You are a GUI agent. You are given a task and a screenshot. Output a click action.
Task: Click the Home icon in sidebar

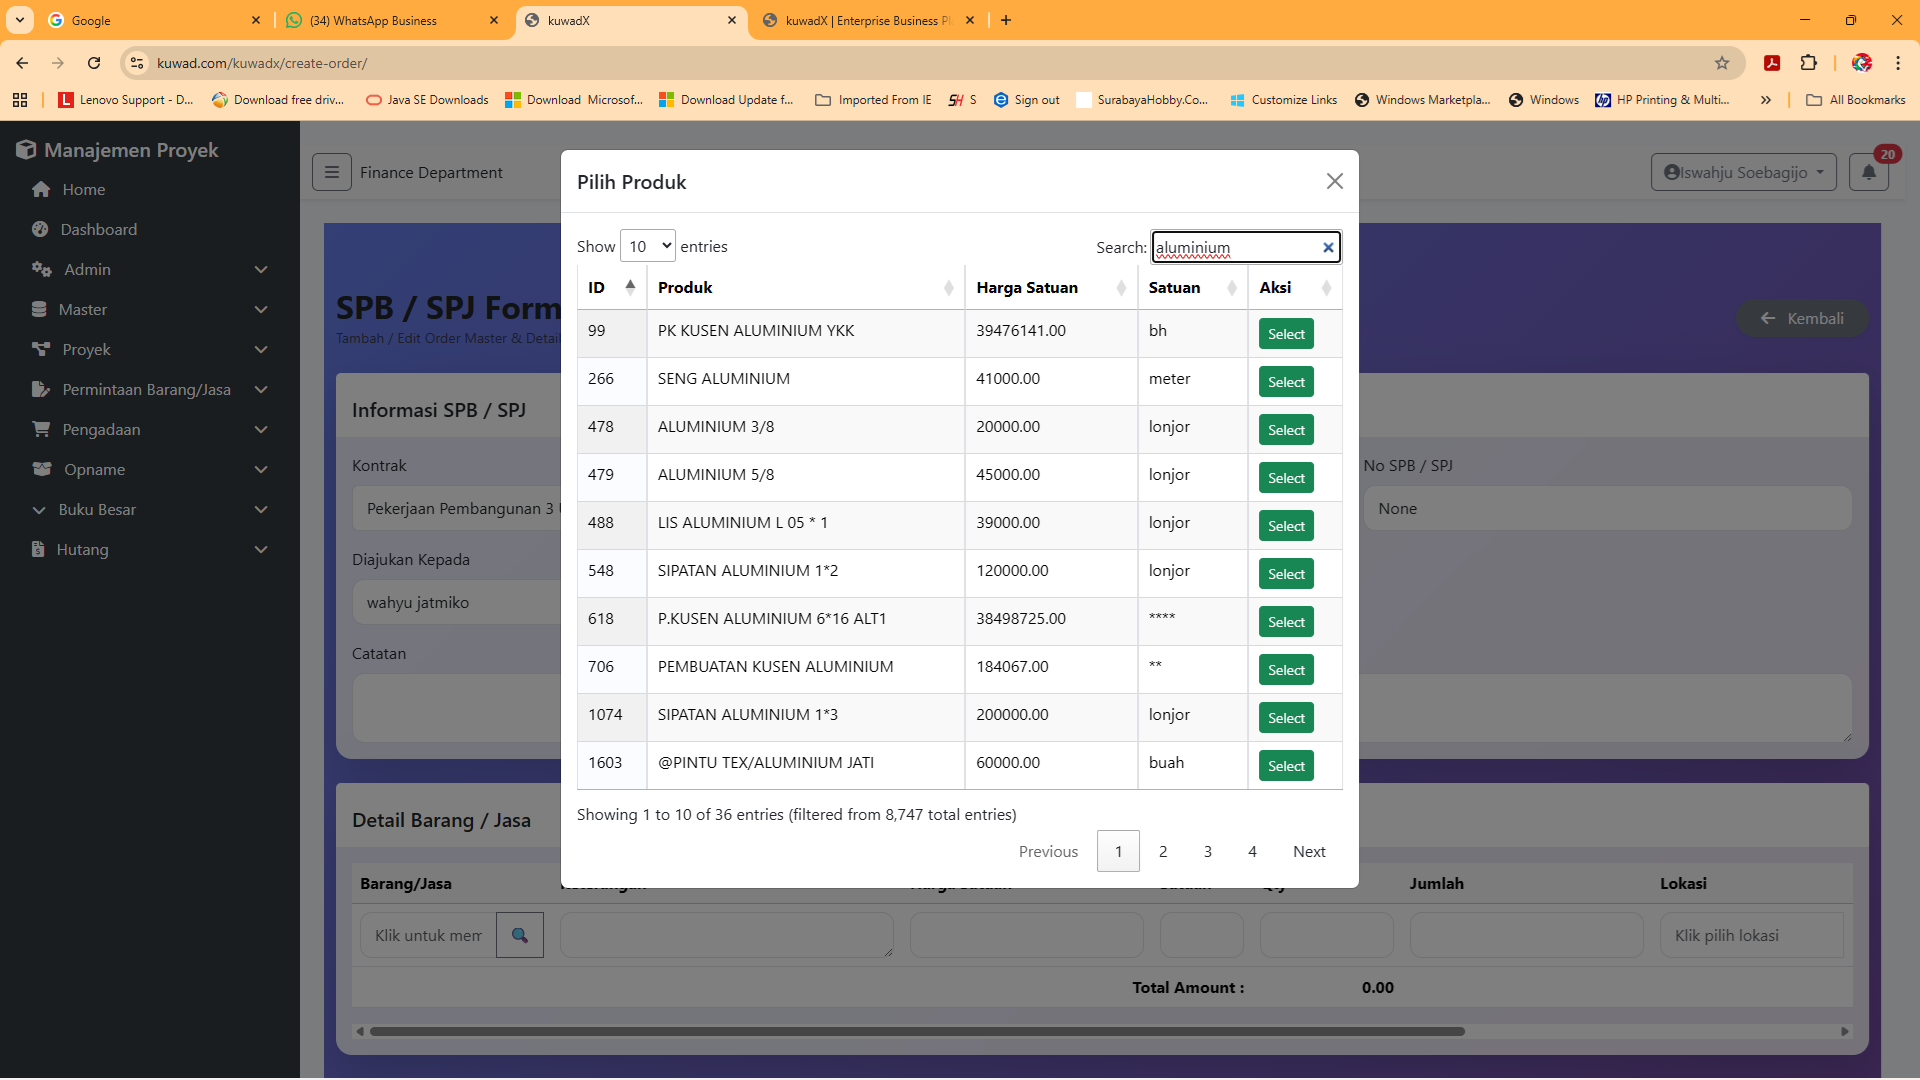[x=41, y=189]
